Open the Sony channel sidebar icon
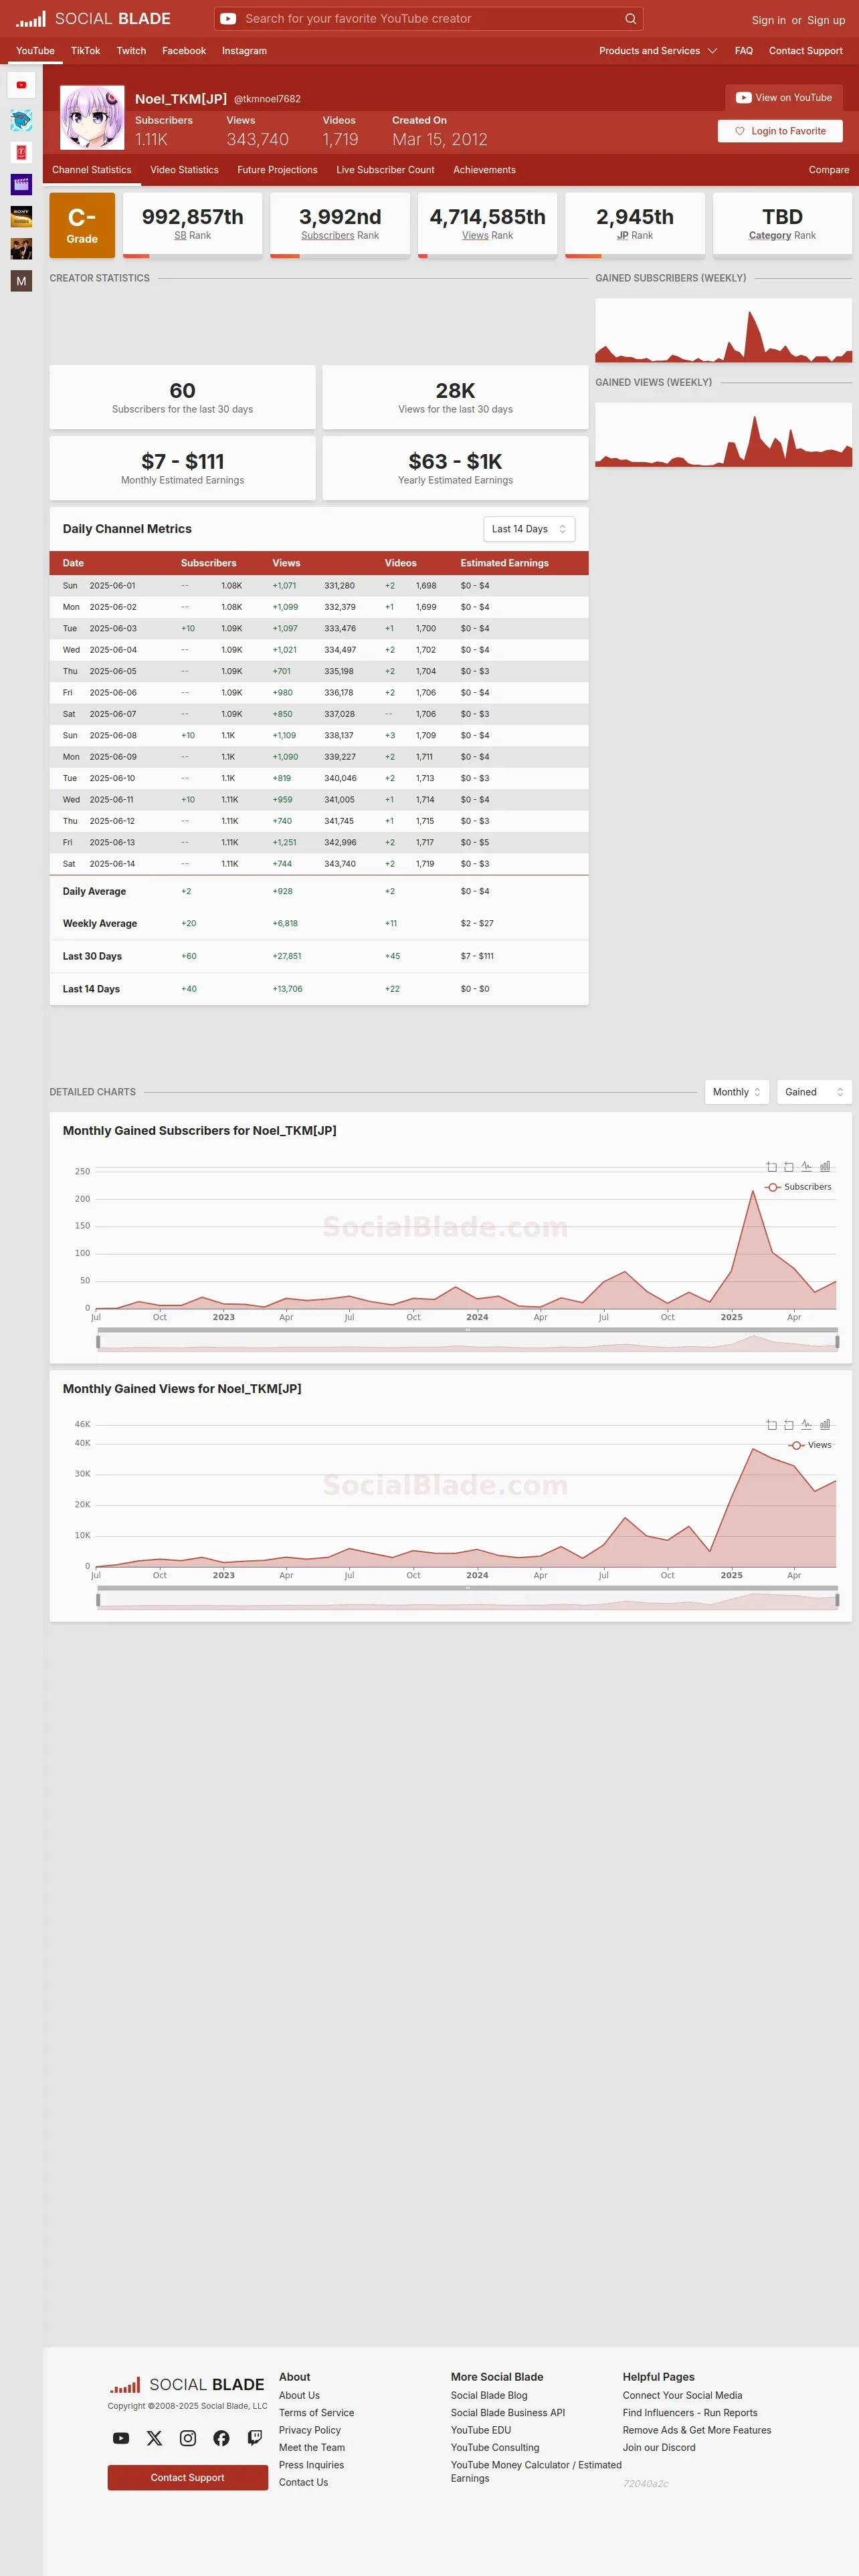 (x=21, y=216)
